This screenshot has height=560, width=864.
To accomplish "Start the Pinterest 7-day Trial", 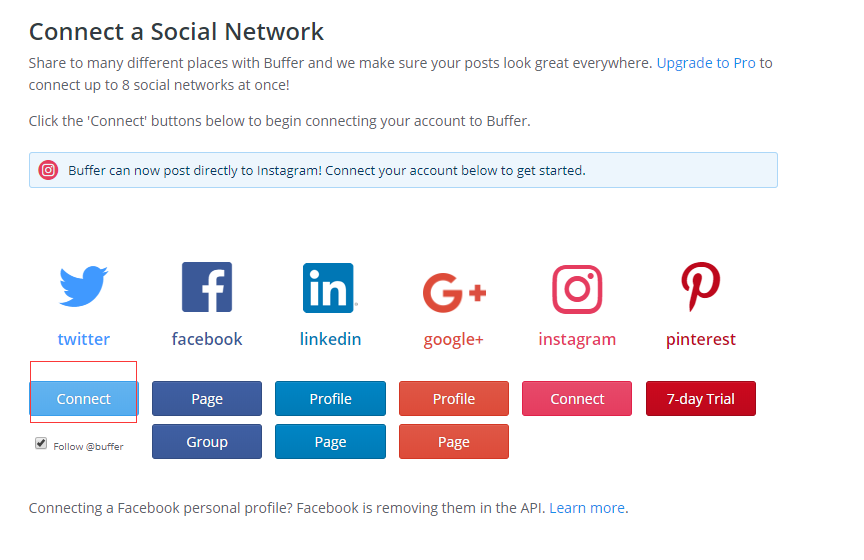I will [x=701, y=399].
